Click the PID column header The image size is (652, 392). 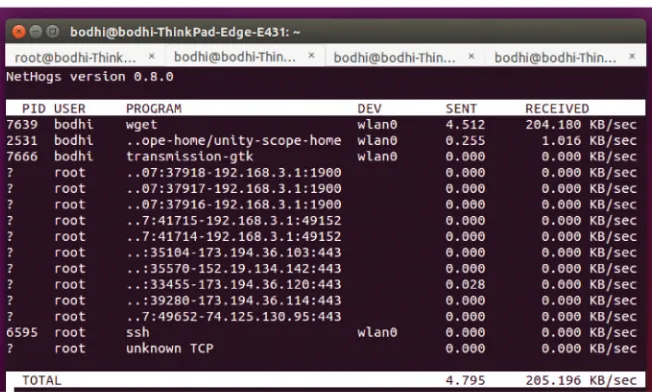click(x=34, y=108)
